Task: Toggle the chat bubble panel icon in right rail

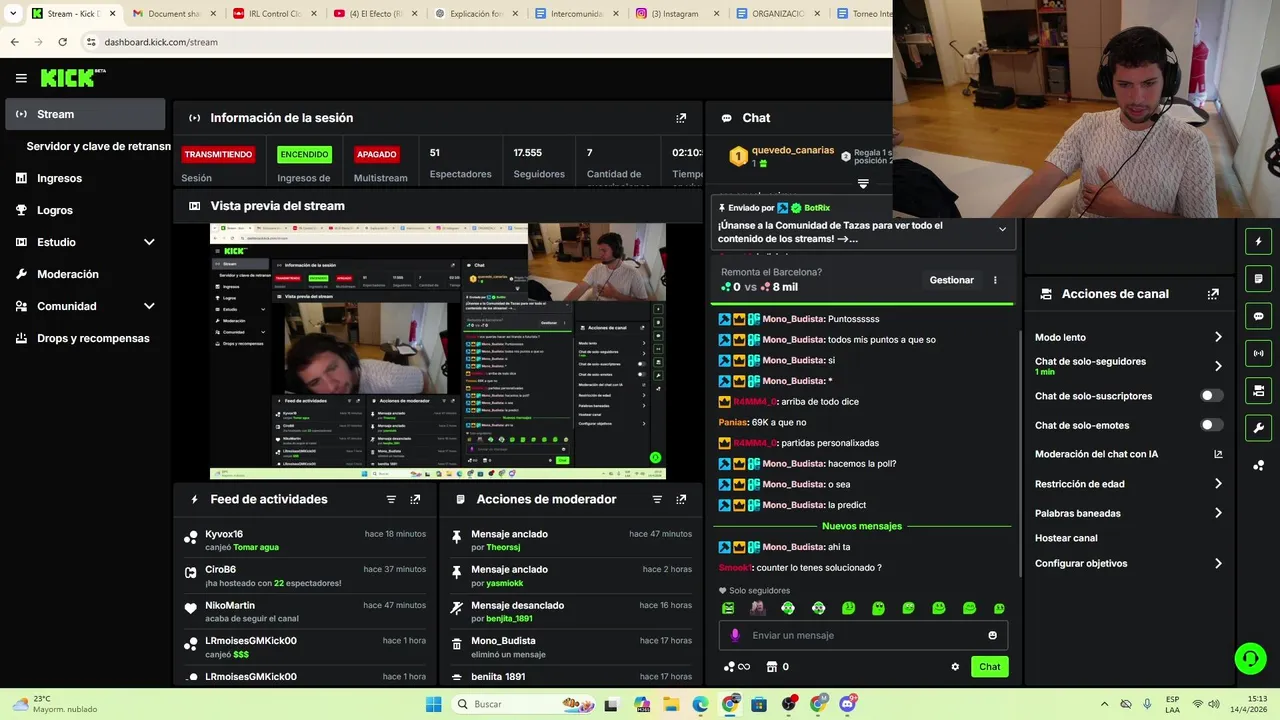Action: tap(1258, 316)
